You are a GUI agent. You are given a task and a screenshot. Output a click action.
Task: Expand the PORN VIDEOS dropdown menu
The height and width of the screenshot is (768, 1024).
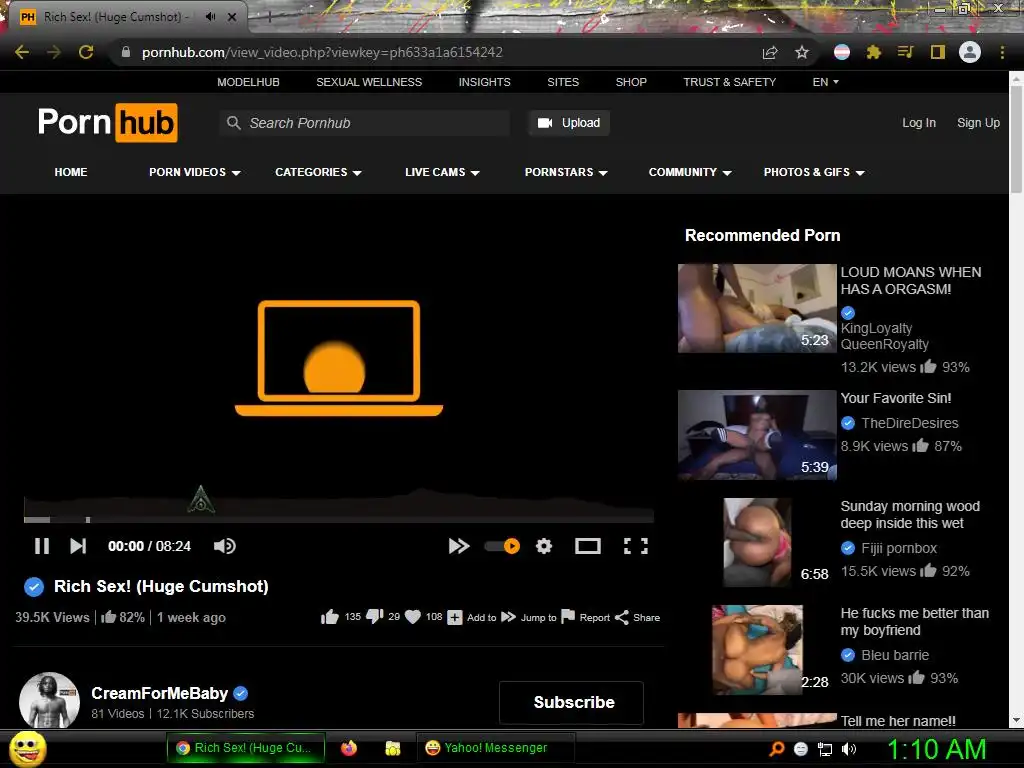pos(195,172)
